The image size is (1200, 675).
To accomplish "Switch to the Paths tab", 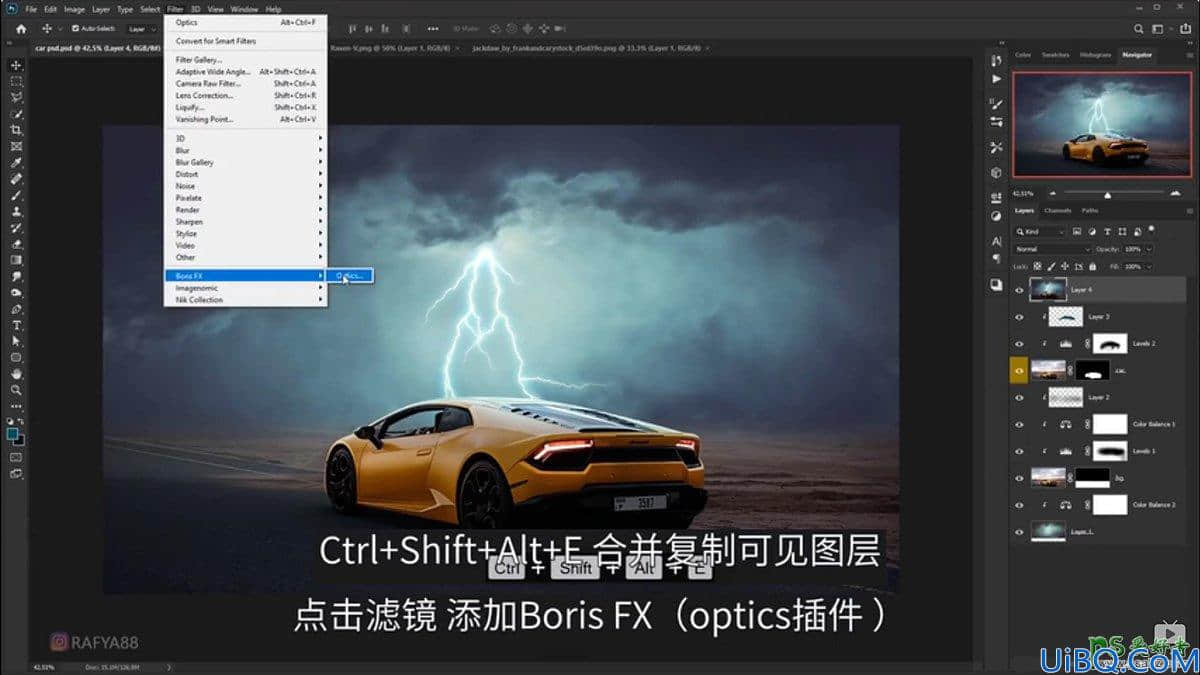I will click(1090, 210).
